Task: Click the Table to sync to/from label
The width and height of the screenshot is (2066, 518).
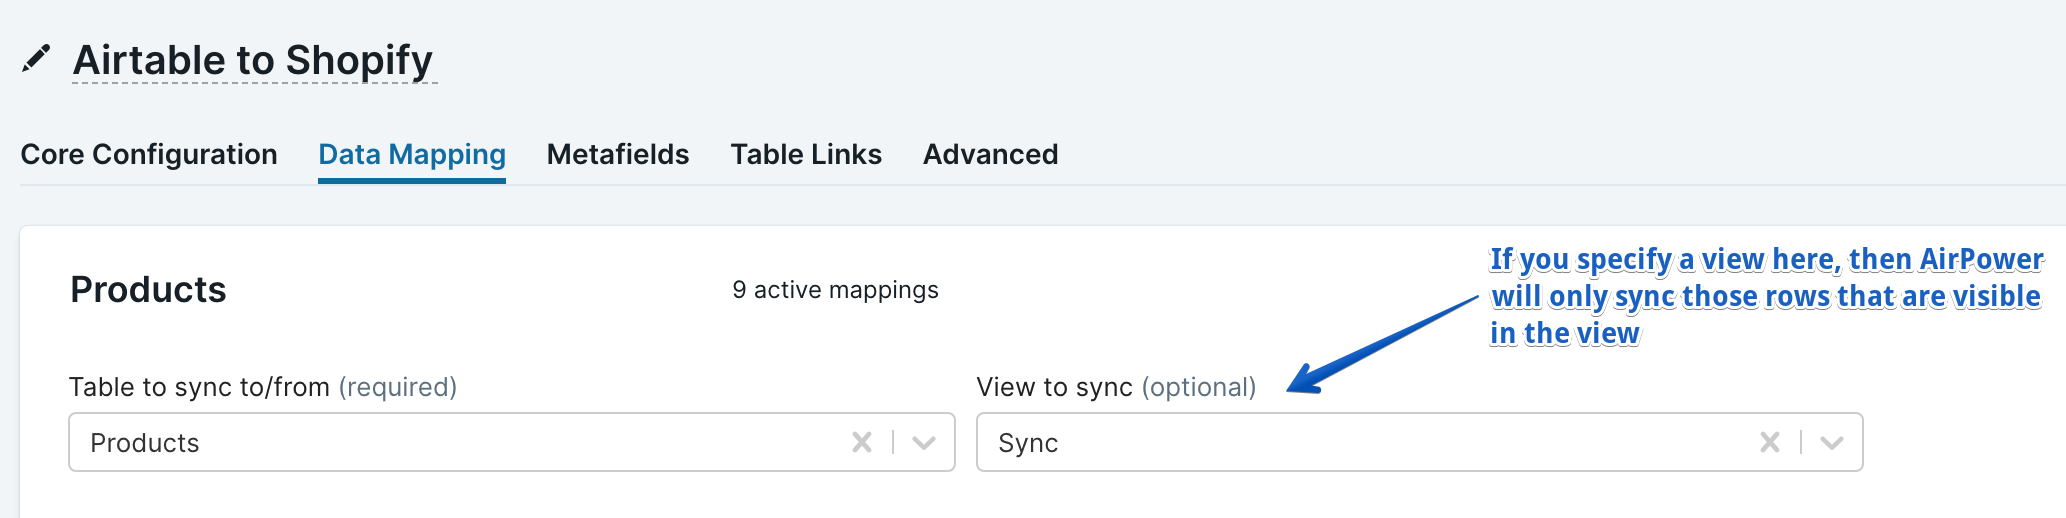Action: 199,387
